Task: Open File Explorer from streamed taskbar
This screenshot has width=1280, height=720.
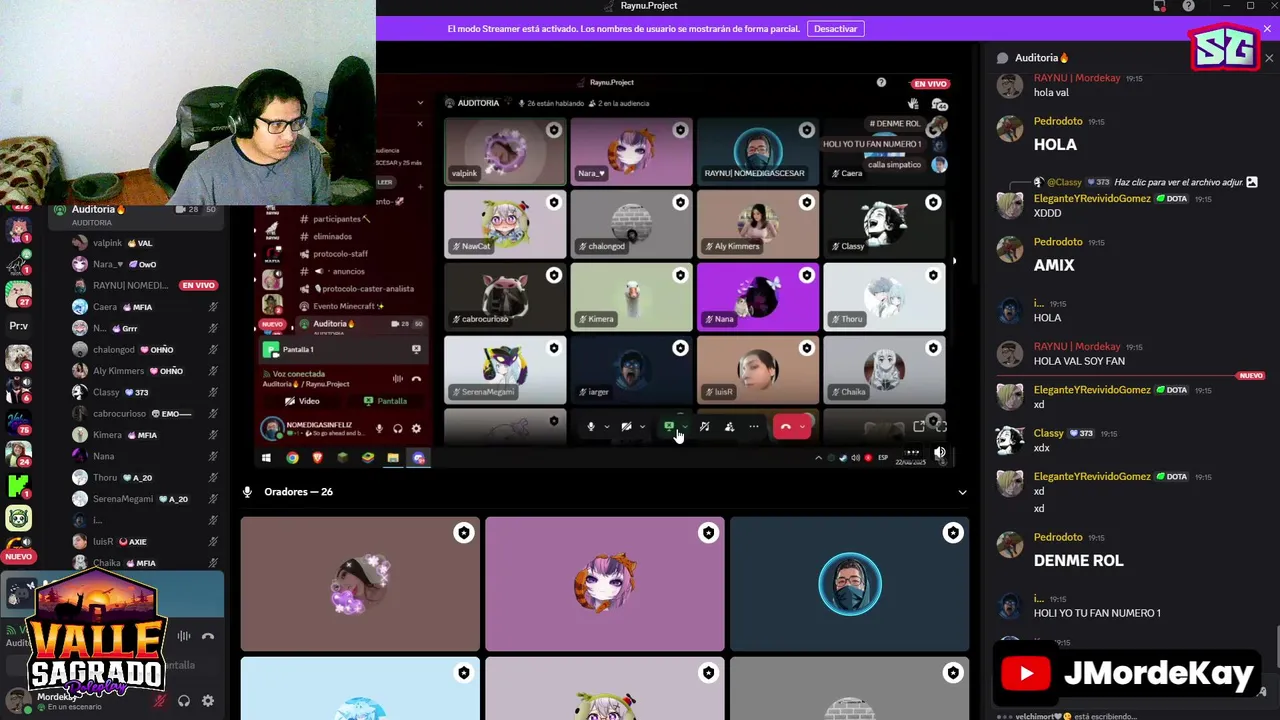Action: pyautogui.click(x=393, y=458)
